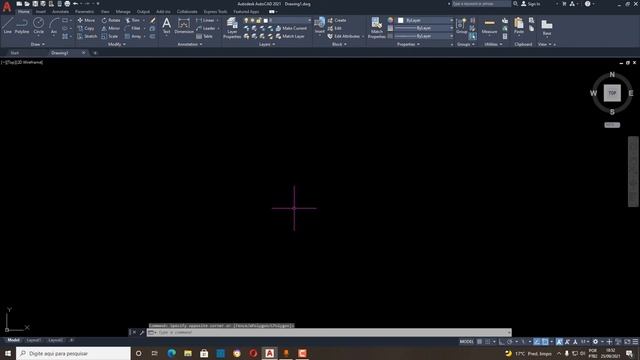Expand the Layers panel
Image resolution: width=640 pixels, height=360 pixels.
pyautogui.click(x=267, y=44)
